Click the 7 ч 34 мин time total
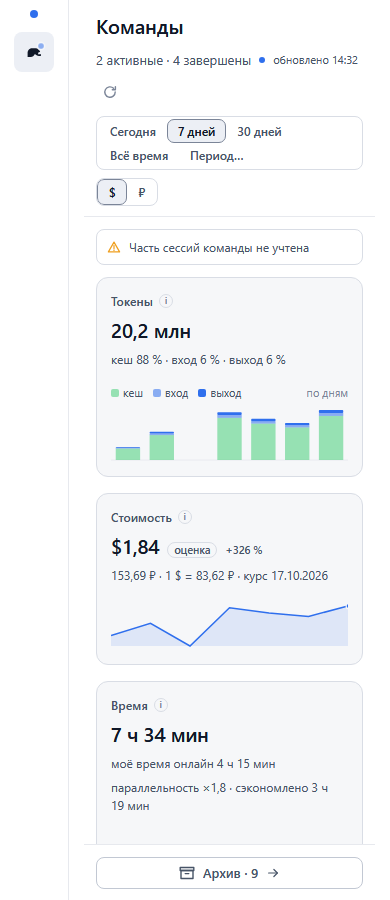This screenshot has width=390, height=900. click(x=160, y=735)
